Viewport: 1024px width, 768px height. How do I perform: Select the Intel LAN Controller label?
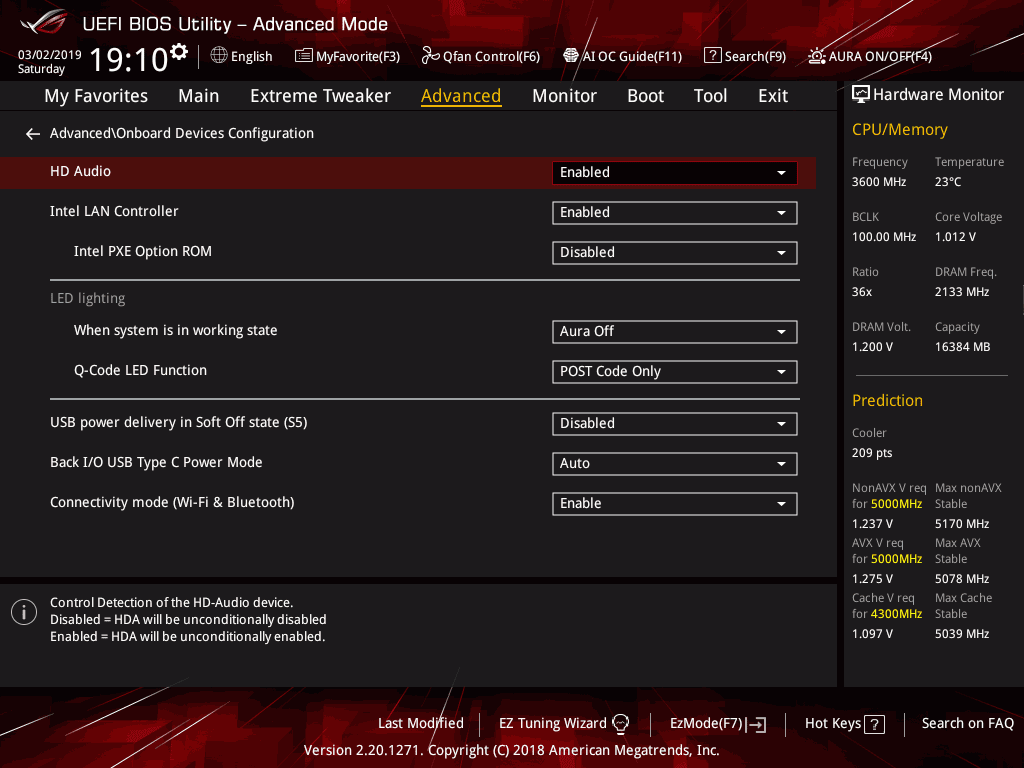114,211
